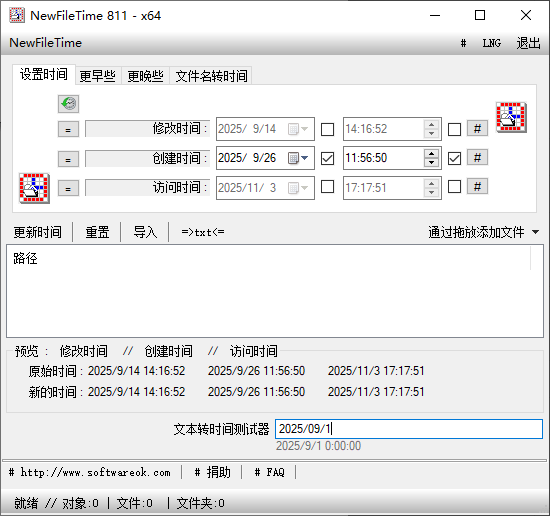This screenshot has width=550, height=516.
Task: Switch to the 更早些 tab
Action: click(98, 76)
